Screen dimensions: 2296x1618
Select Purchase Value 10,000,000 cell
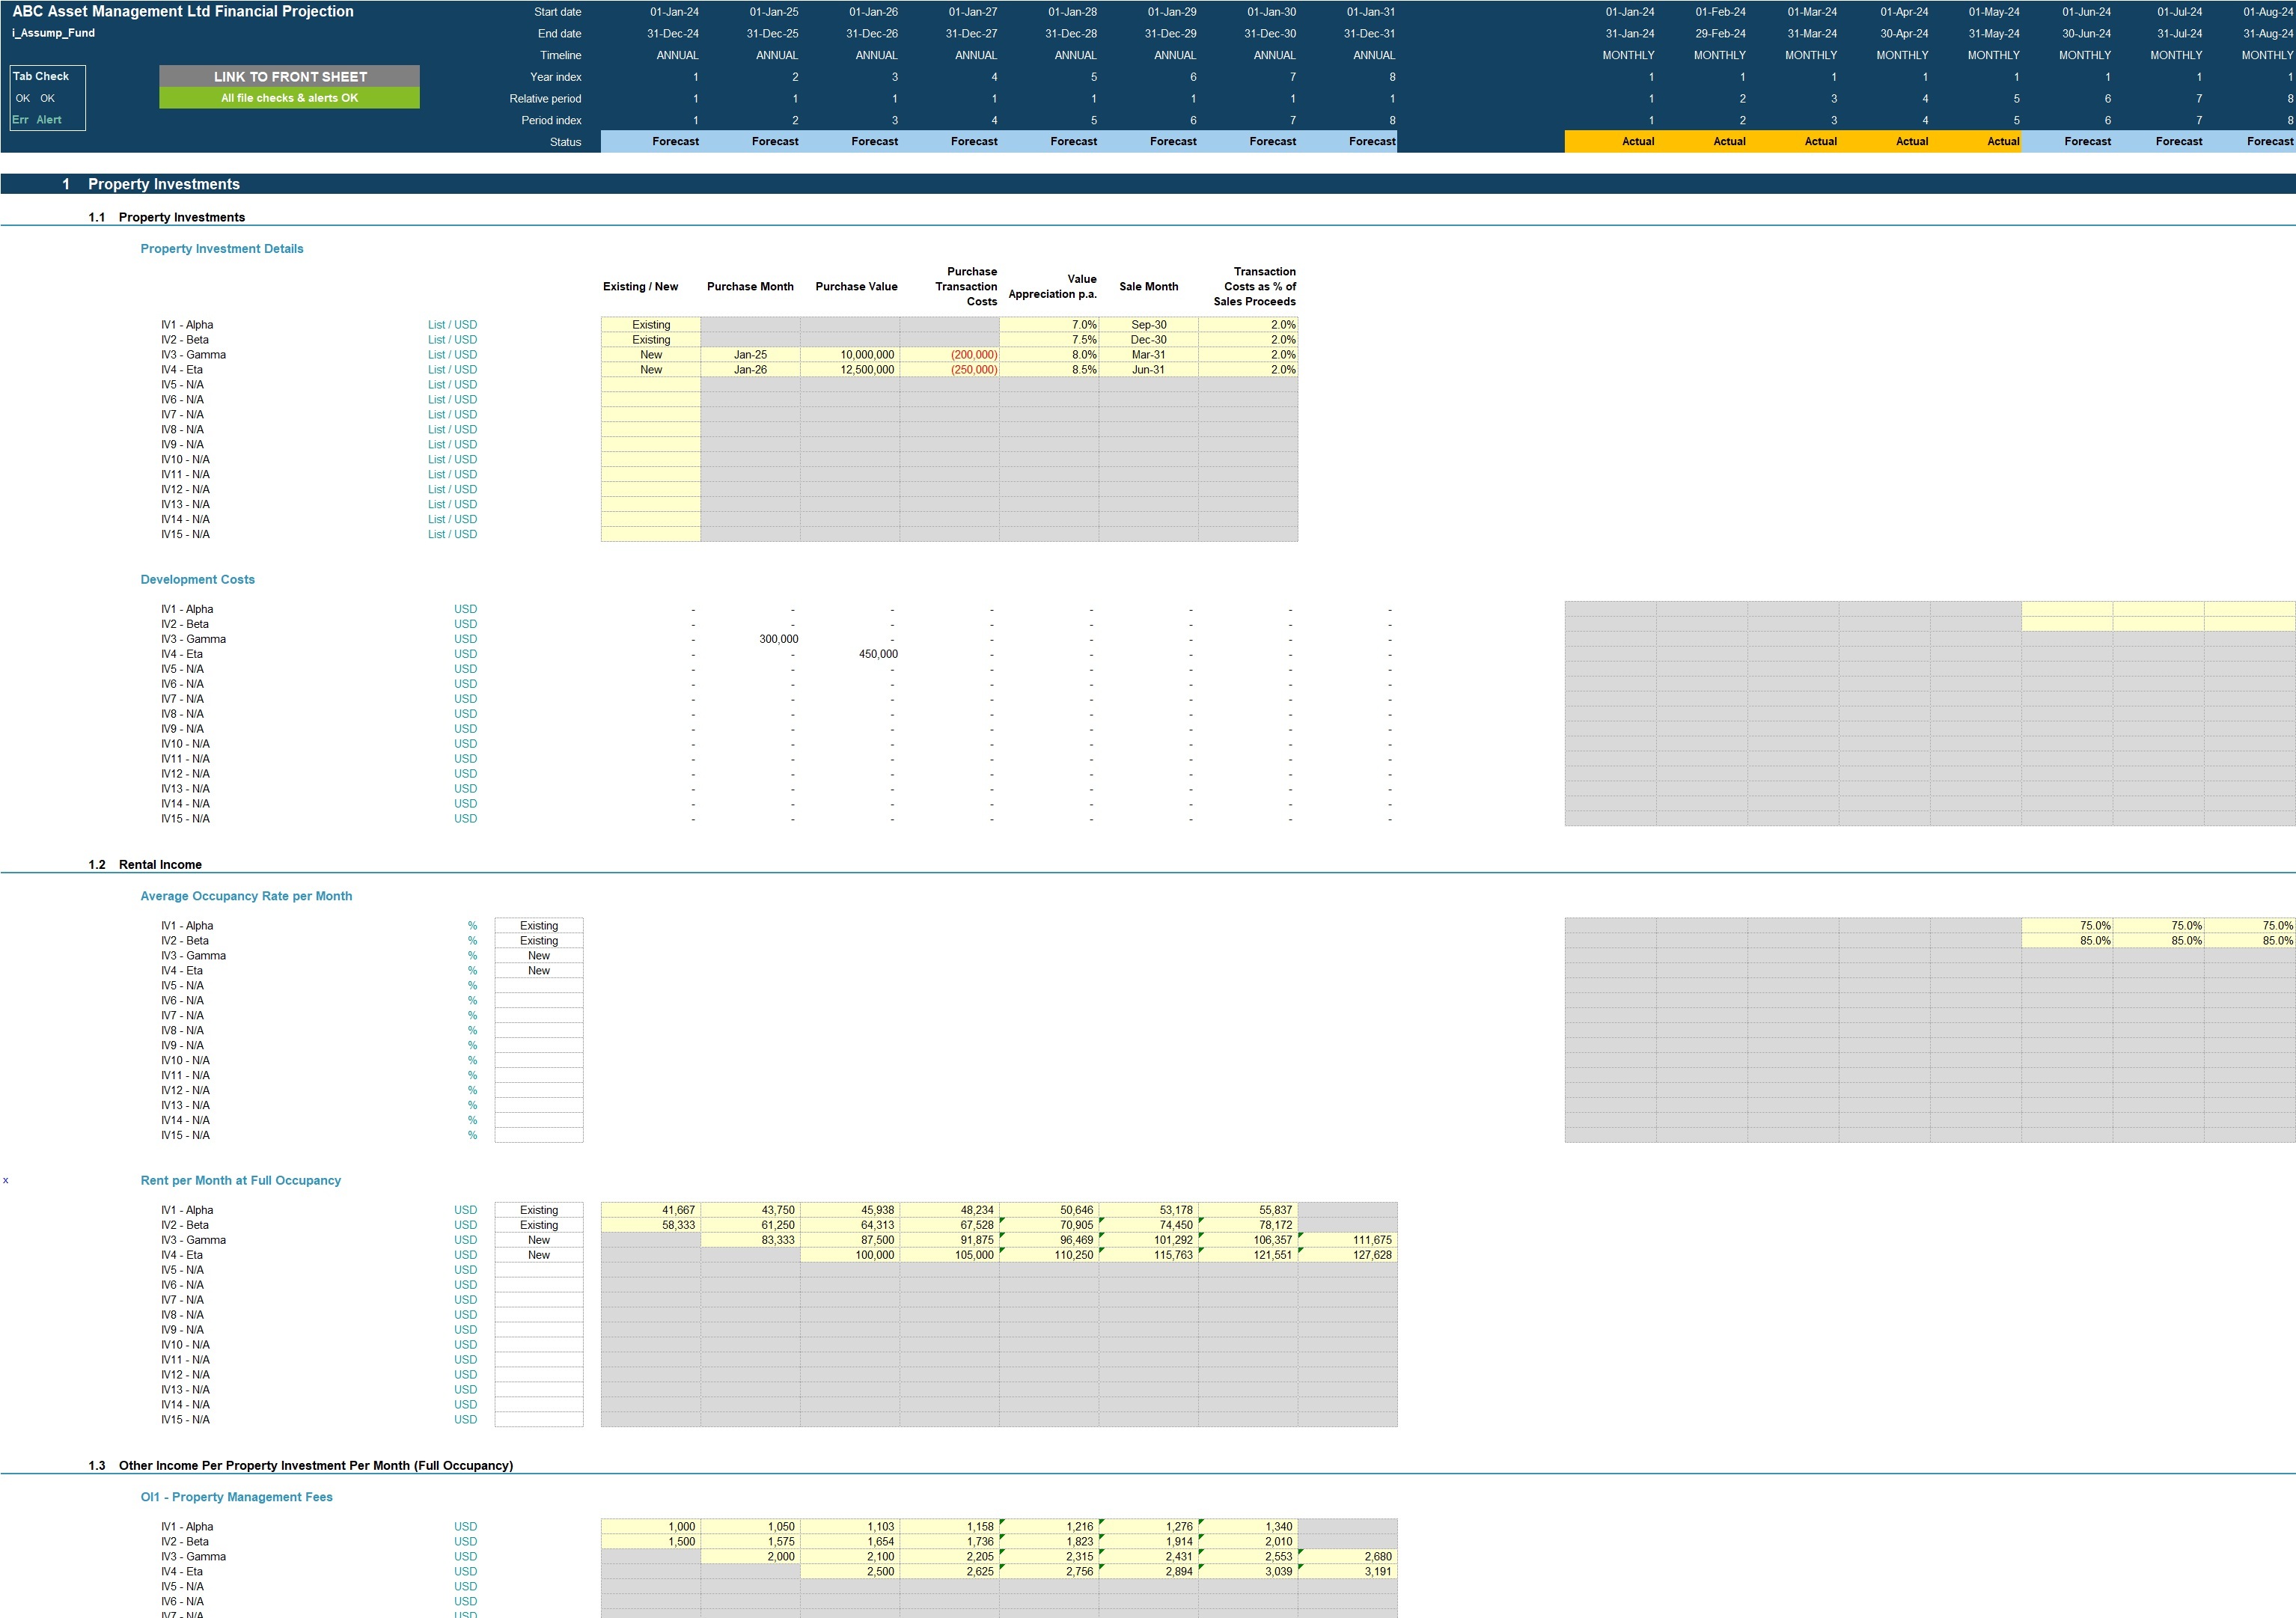click(850, 355)
